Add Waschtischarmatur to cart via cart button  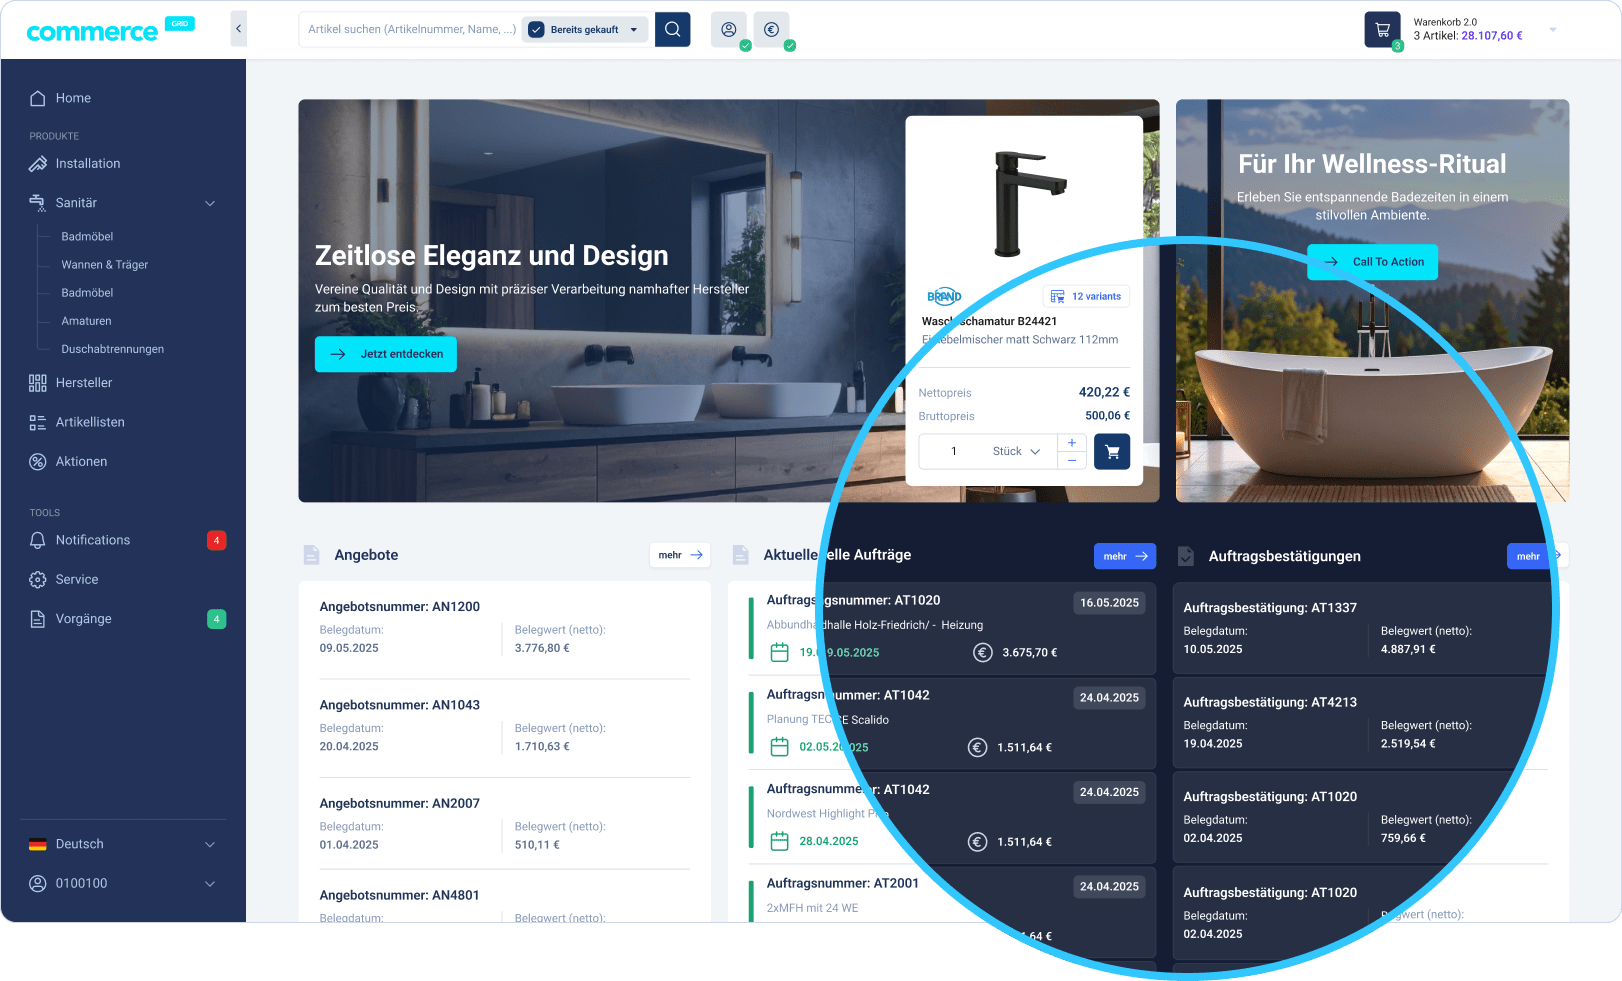point(1112,452)
